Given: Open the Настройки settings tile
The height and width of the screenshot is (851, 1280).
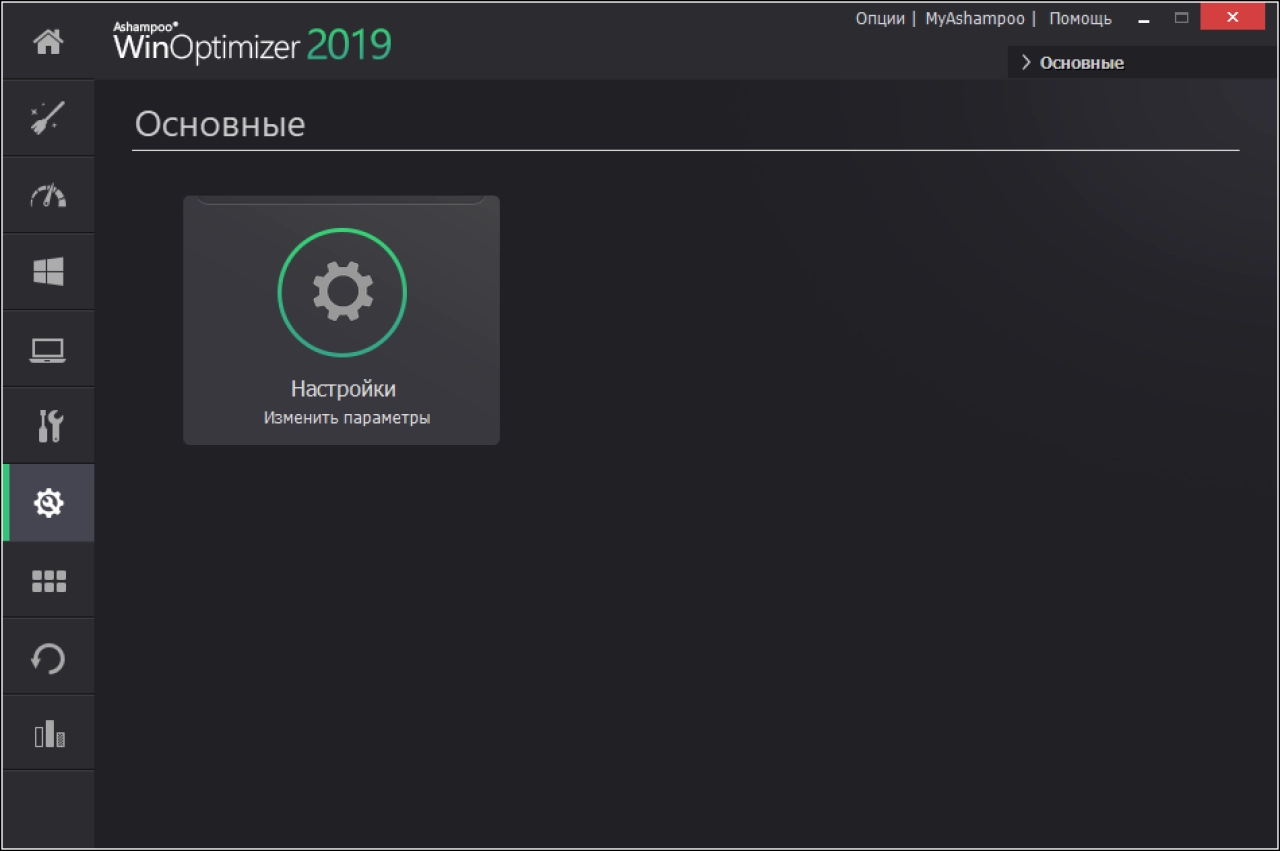Looking at the screenshot, I should tap(341, 320).
